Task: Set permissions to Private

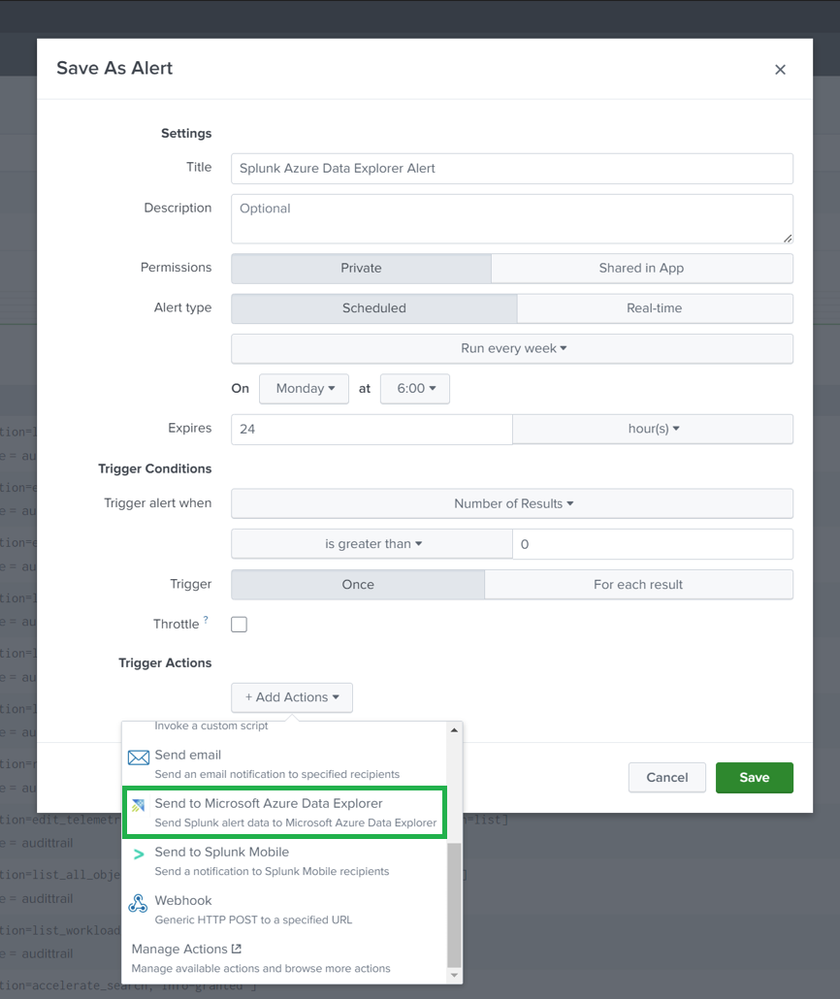Action: pyautogui.click(x=361, y=268)
